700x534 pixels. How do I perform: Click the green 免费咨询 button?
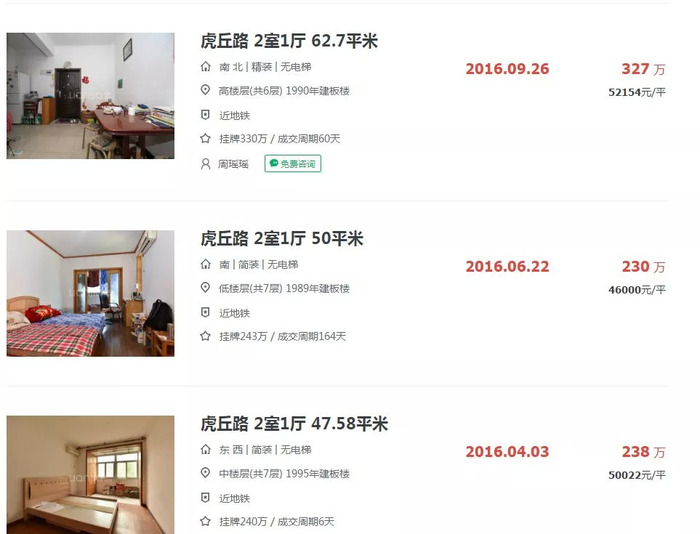click(x=293, y=163)
